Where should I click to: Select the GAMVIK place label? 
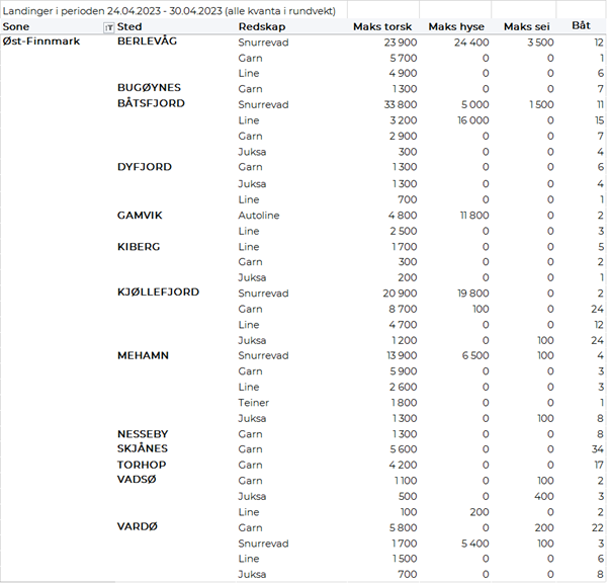[x=140, y=215]
